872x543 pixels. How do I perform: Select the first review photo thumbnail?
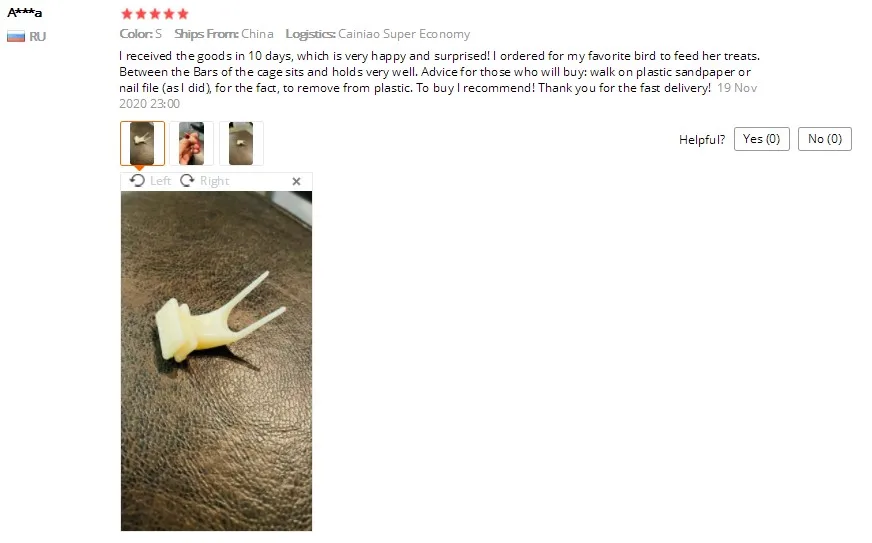(142, 144)
